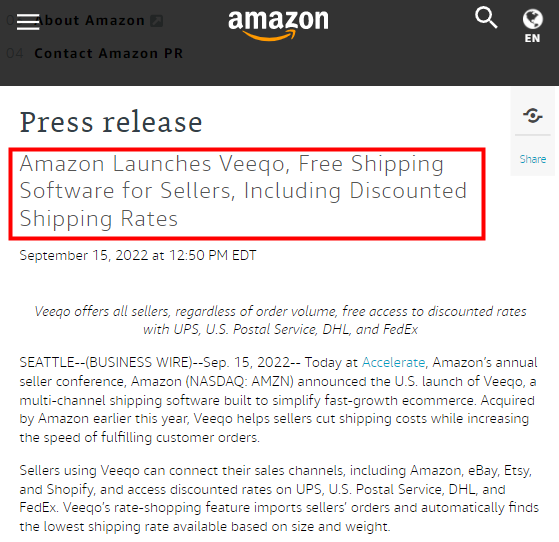Click the external-link icon beside About Amazon

point(156,21)
